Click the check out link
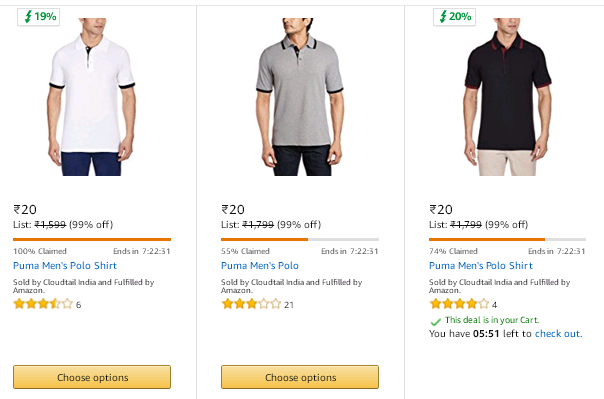 (558, 334)
